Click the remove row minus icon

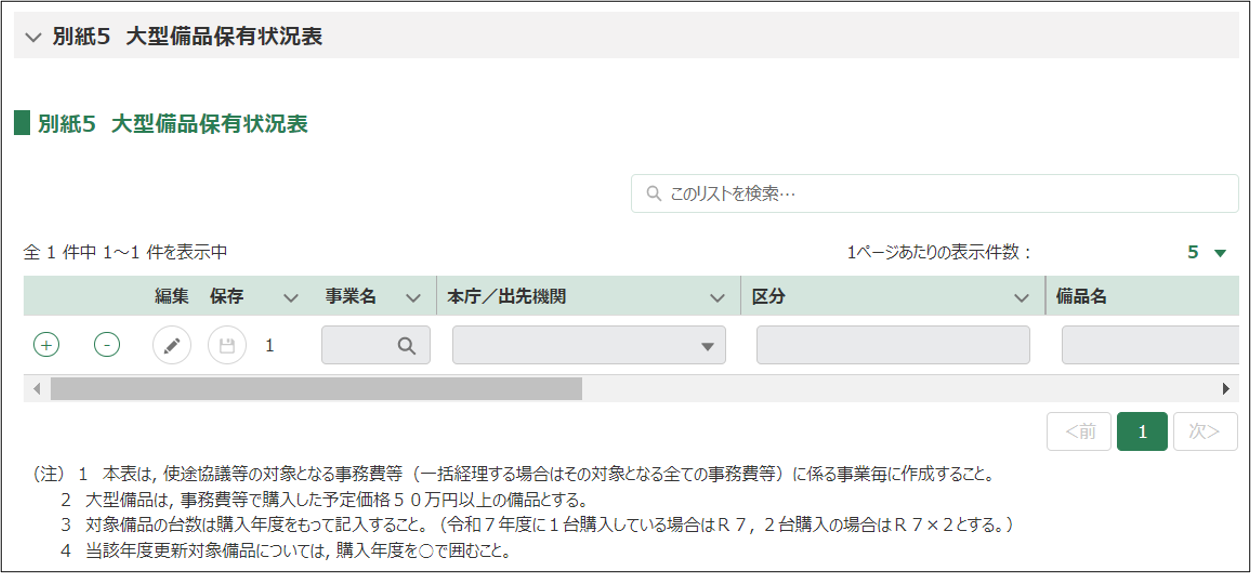[107, 345]
